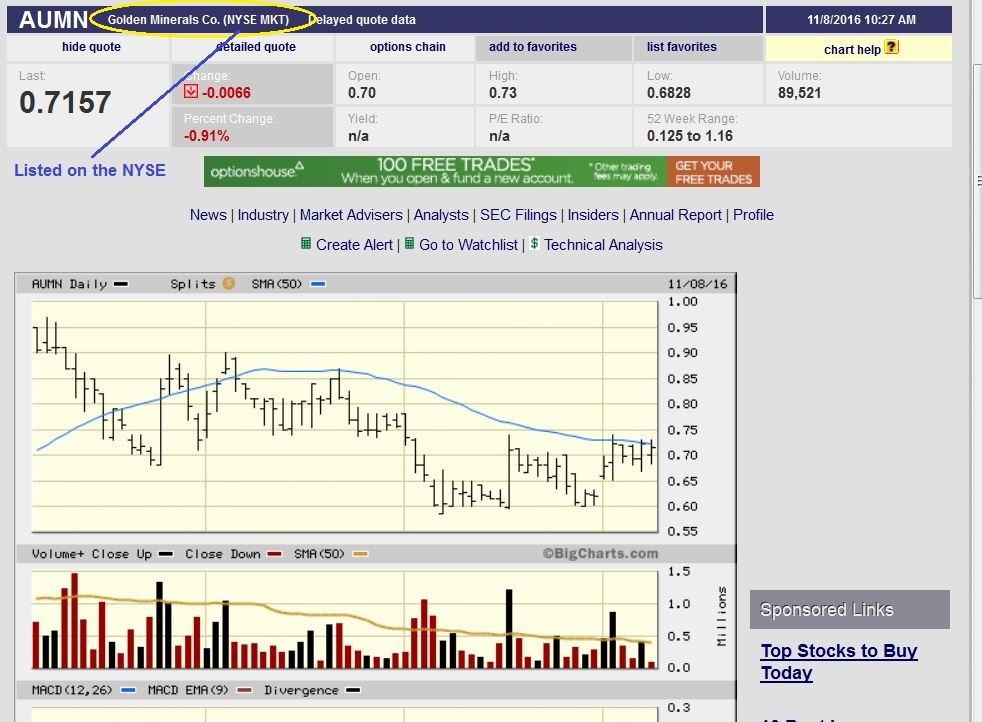Select add to favorites
The height and width of the screenshot is (722, 982).
[532, 47]
